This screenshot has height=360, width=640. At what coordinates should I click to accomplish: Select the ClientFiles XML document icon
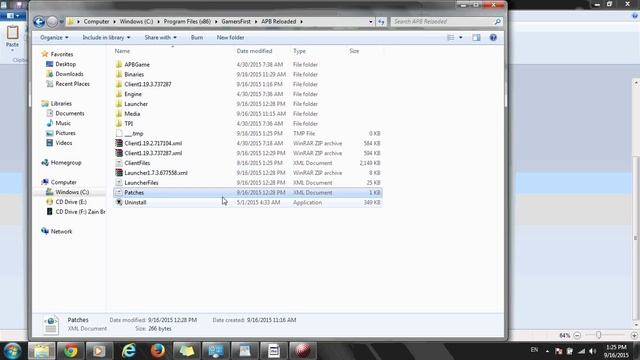pyautogui.click(x=119, y=163)
